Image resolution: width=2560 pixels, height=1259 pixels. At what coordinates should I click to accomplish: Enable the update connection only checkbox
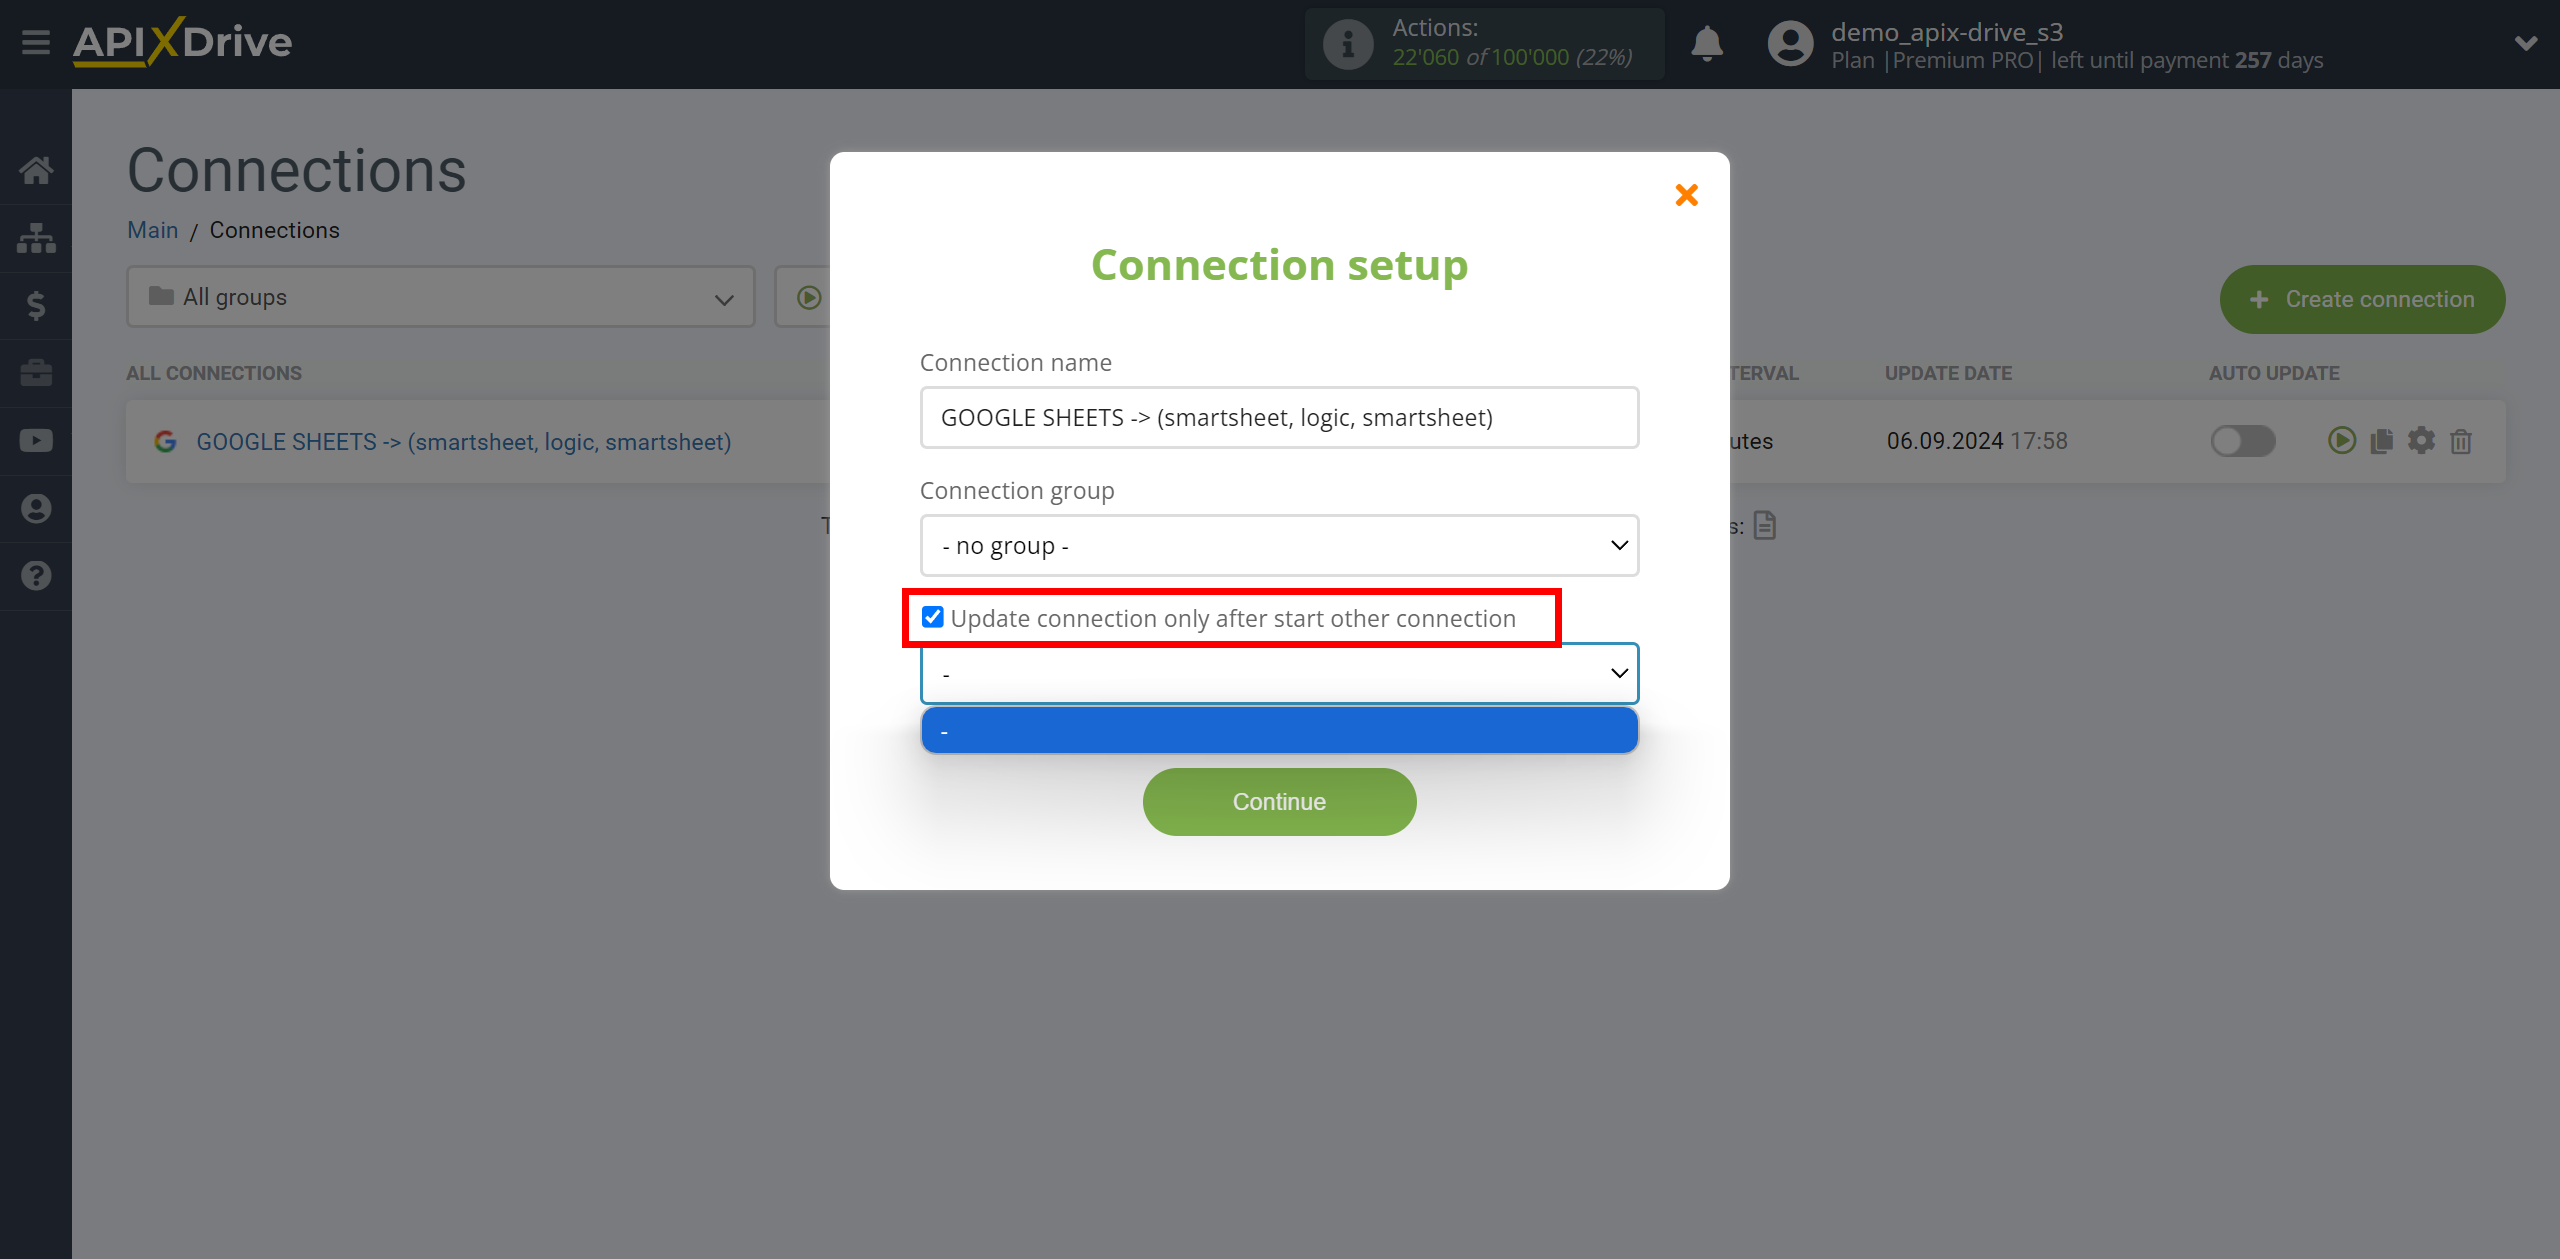(931, 616)
